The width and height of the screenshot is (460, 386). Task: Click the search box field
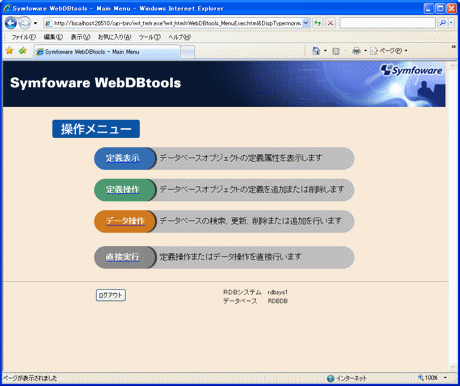387,23
